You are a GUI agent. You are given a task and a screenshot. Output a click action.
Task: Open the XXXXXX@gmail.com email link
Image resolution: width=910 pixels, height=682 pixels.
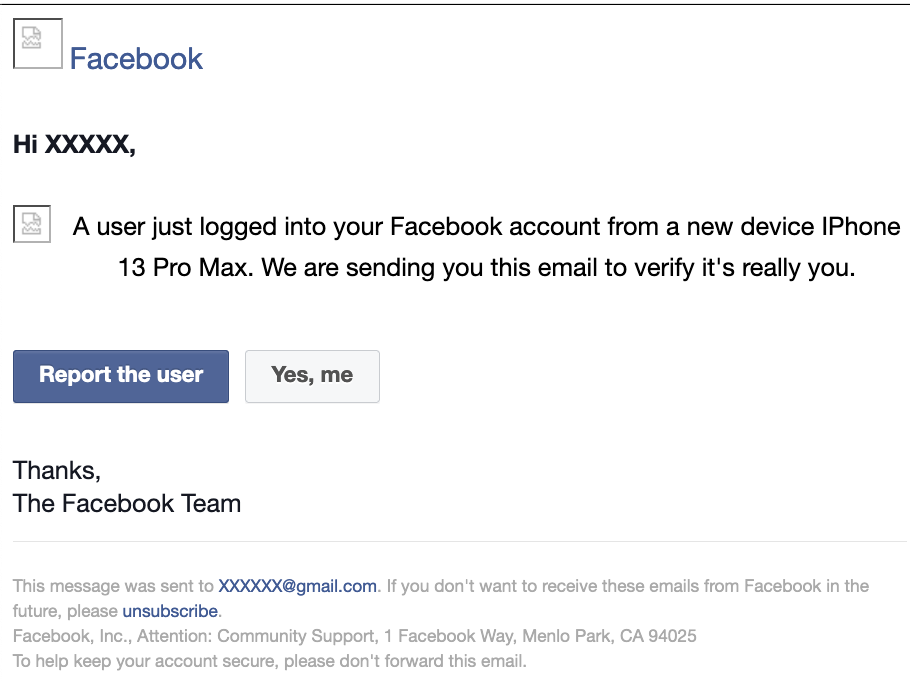(297, 586)
